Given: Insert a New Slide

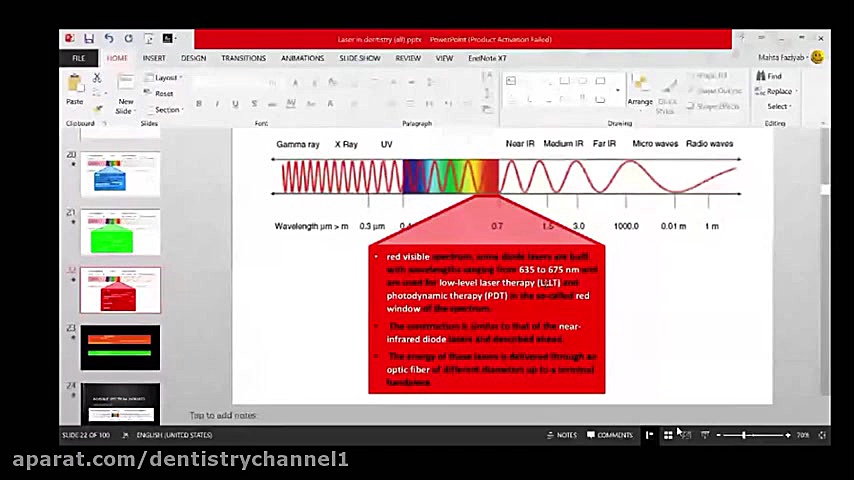Looking at the screenshot, I should 125,92.
